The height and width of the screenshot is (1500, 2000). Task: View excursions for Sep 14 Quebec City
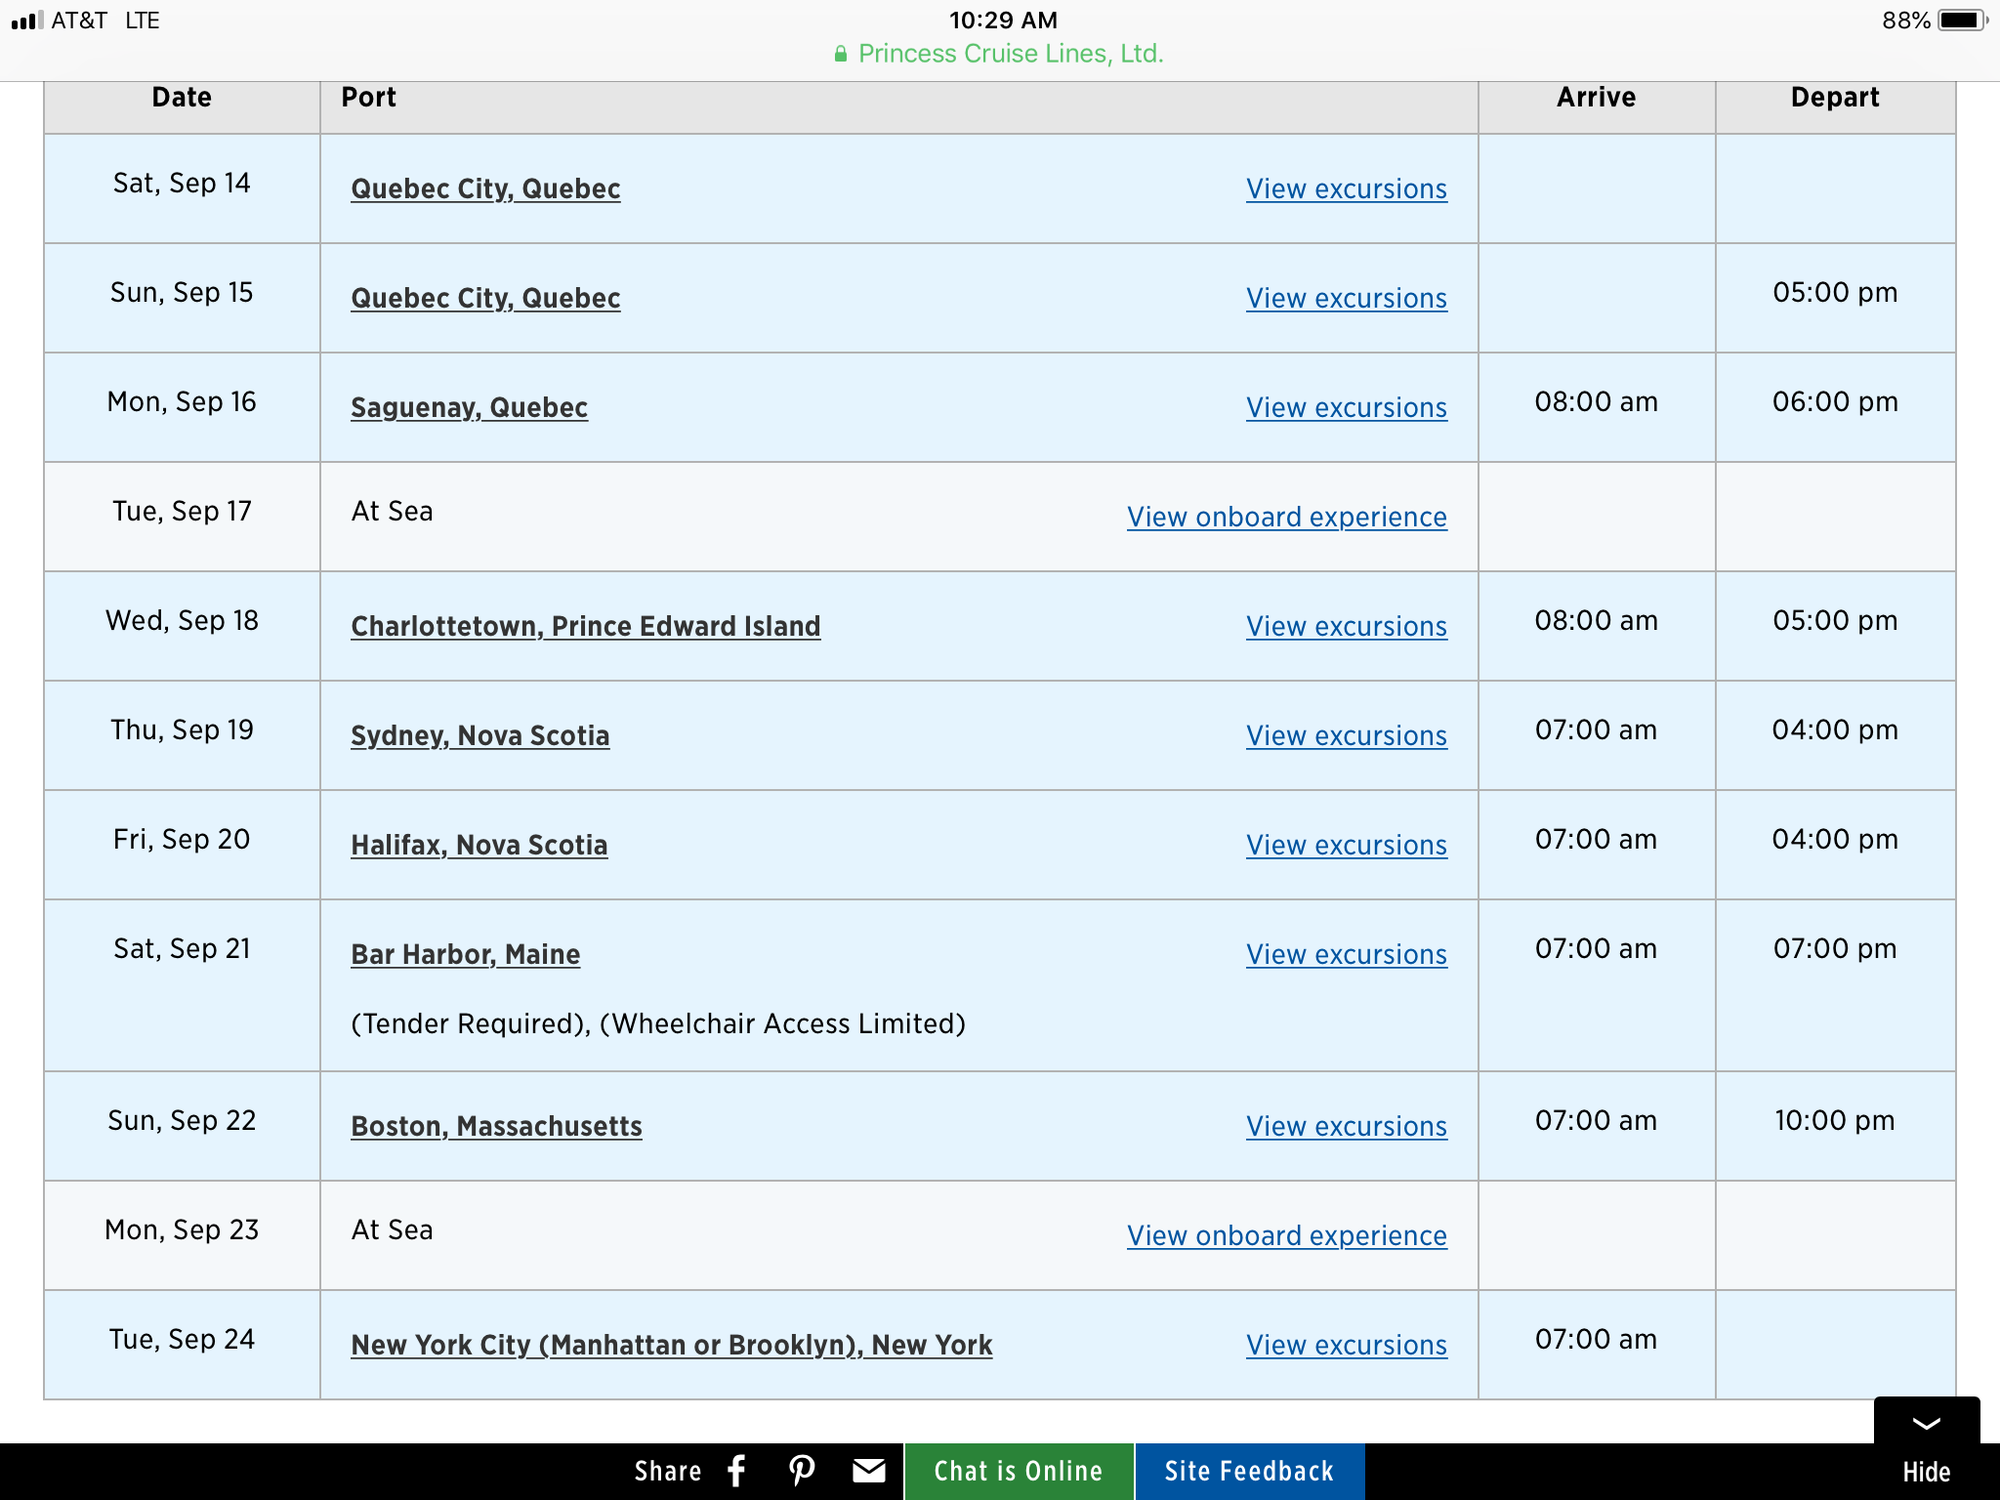point(1346,189)
